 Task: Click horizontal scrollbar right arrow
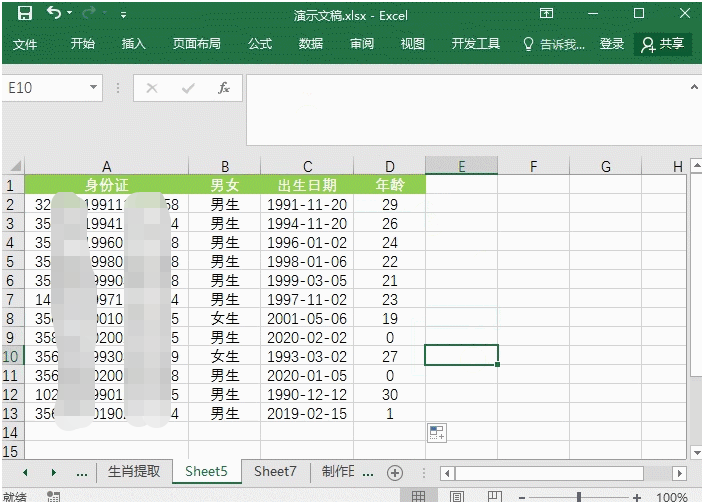coord(680,473)
